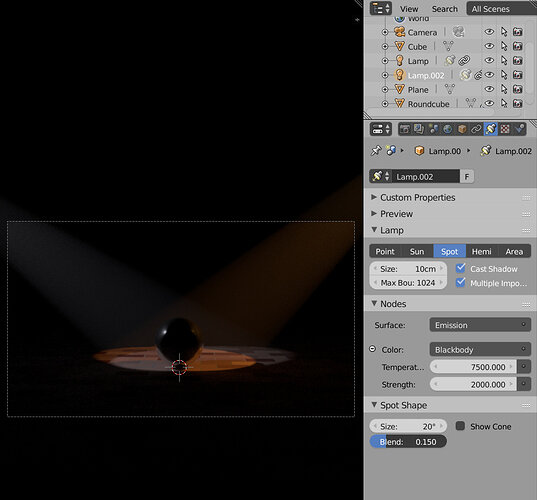
Task: Open the Object properties cube tab
Action: [462, 129]
